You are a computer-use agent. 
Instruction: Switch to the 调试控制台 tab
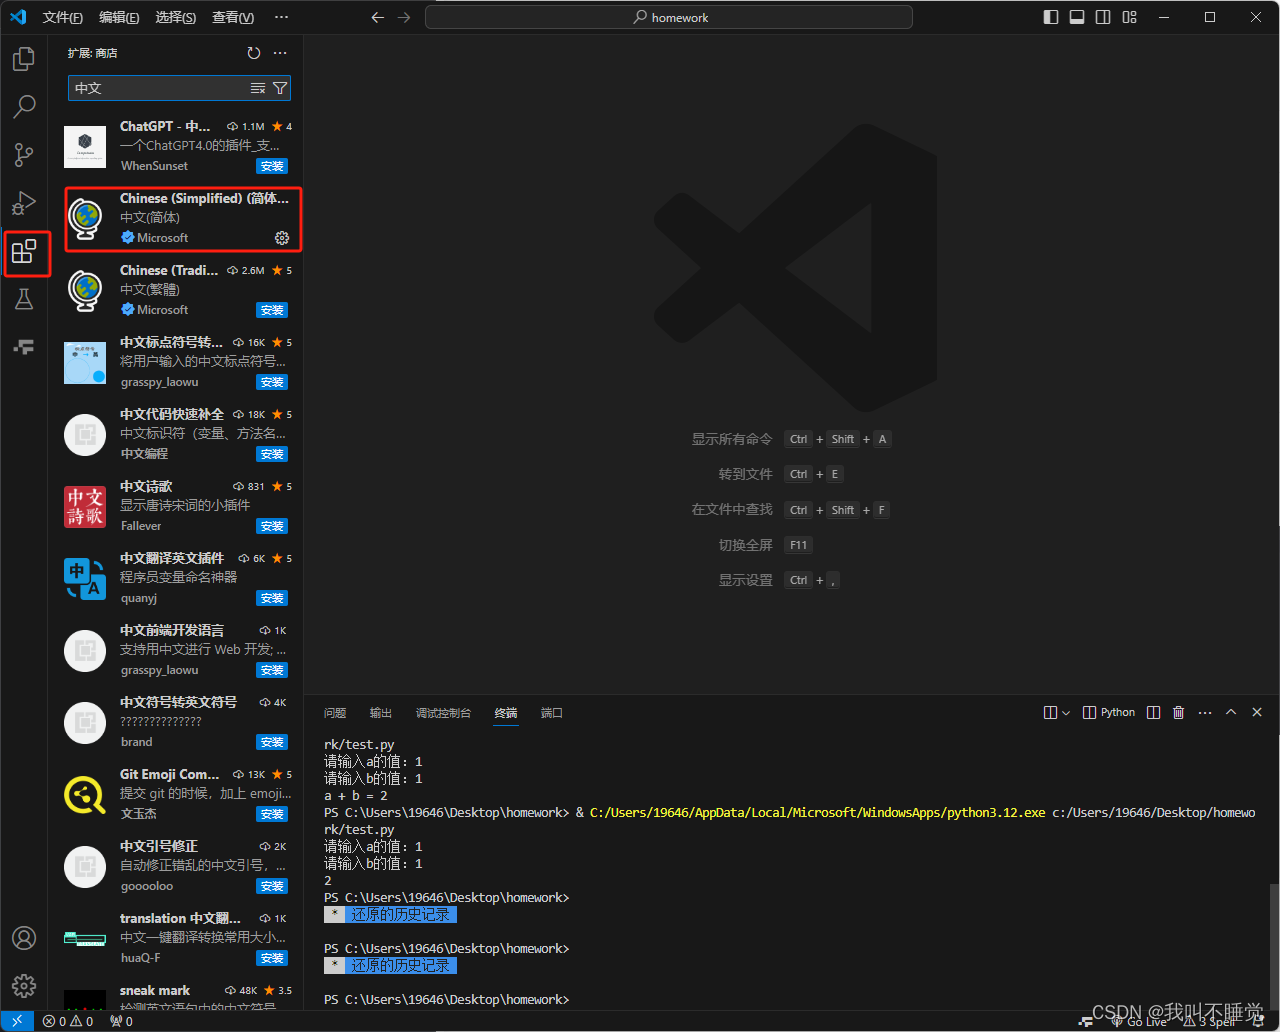click(x=443, y=713)
